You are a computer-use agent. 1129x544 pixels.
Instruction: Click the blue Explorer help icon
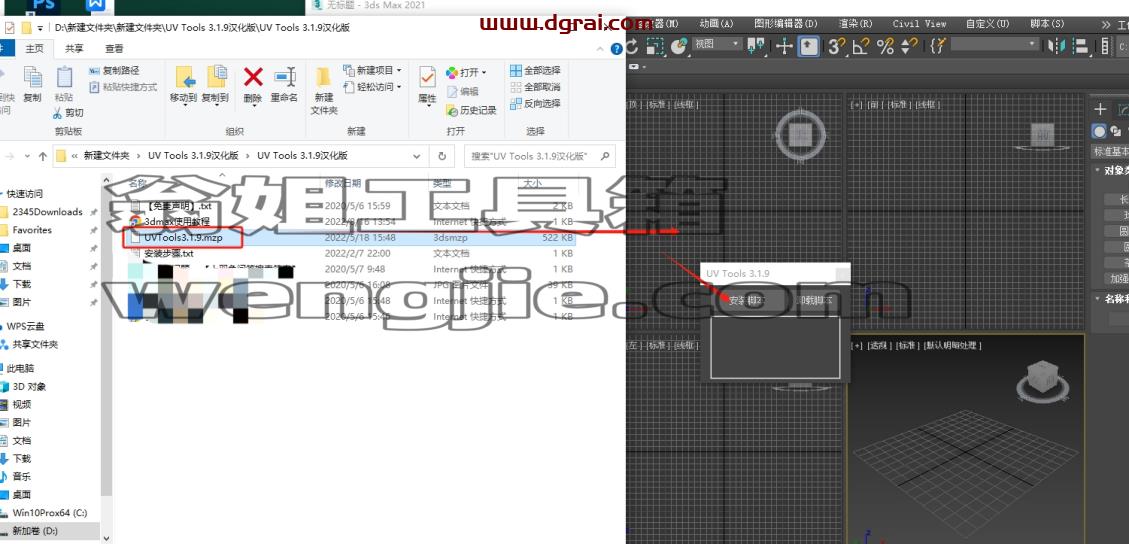tap(616, 49)
